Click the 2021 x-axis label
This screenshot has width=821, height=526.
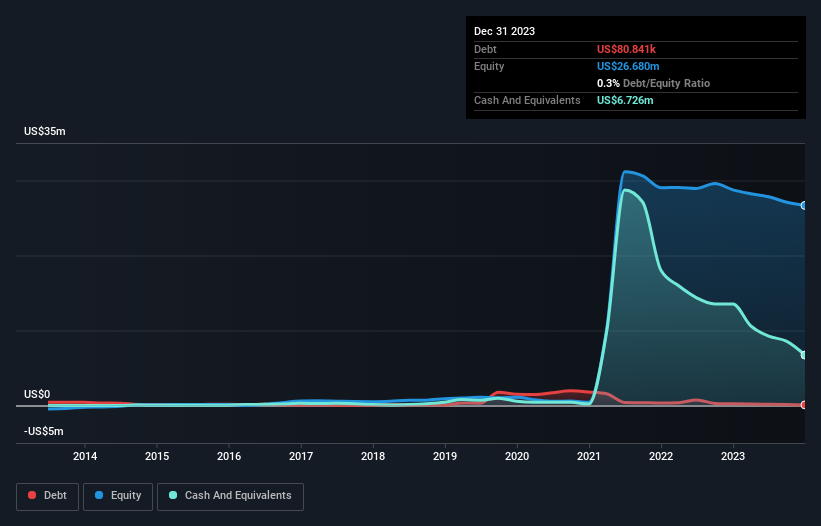[589, 456]
